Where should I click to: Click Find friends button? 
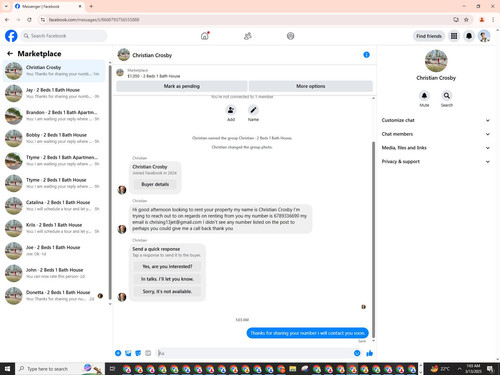pos(429,36)
